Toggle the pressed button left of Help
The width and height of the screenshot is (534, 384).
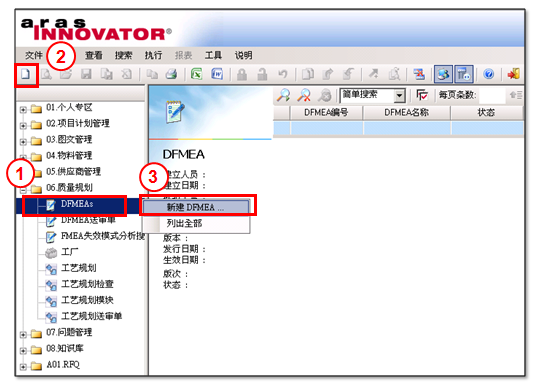click(x=464, y=74)
